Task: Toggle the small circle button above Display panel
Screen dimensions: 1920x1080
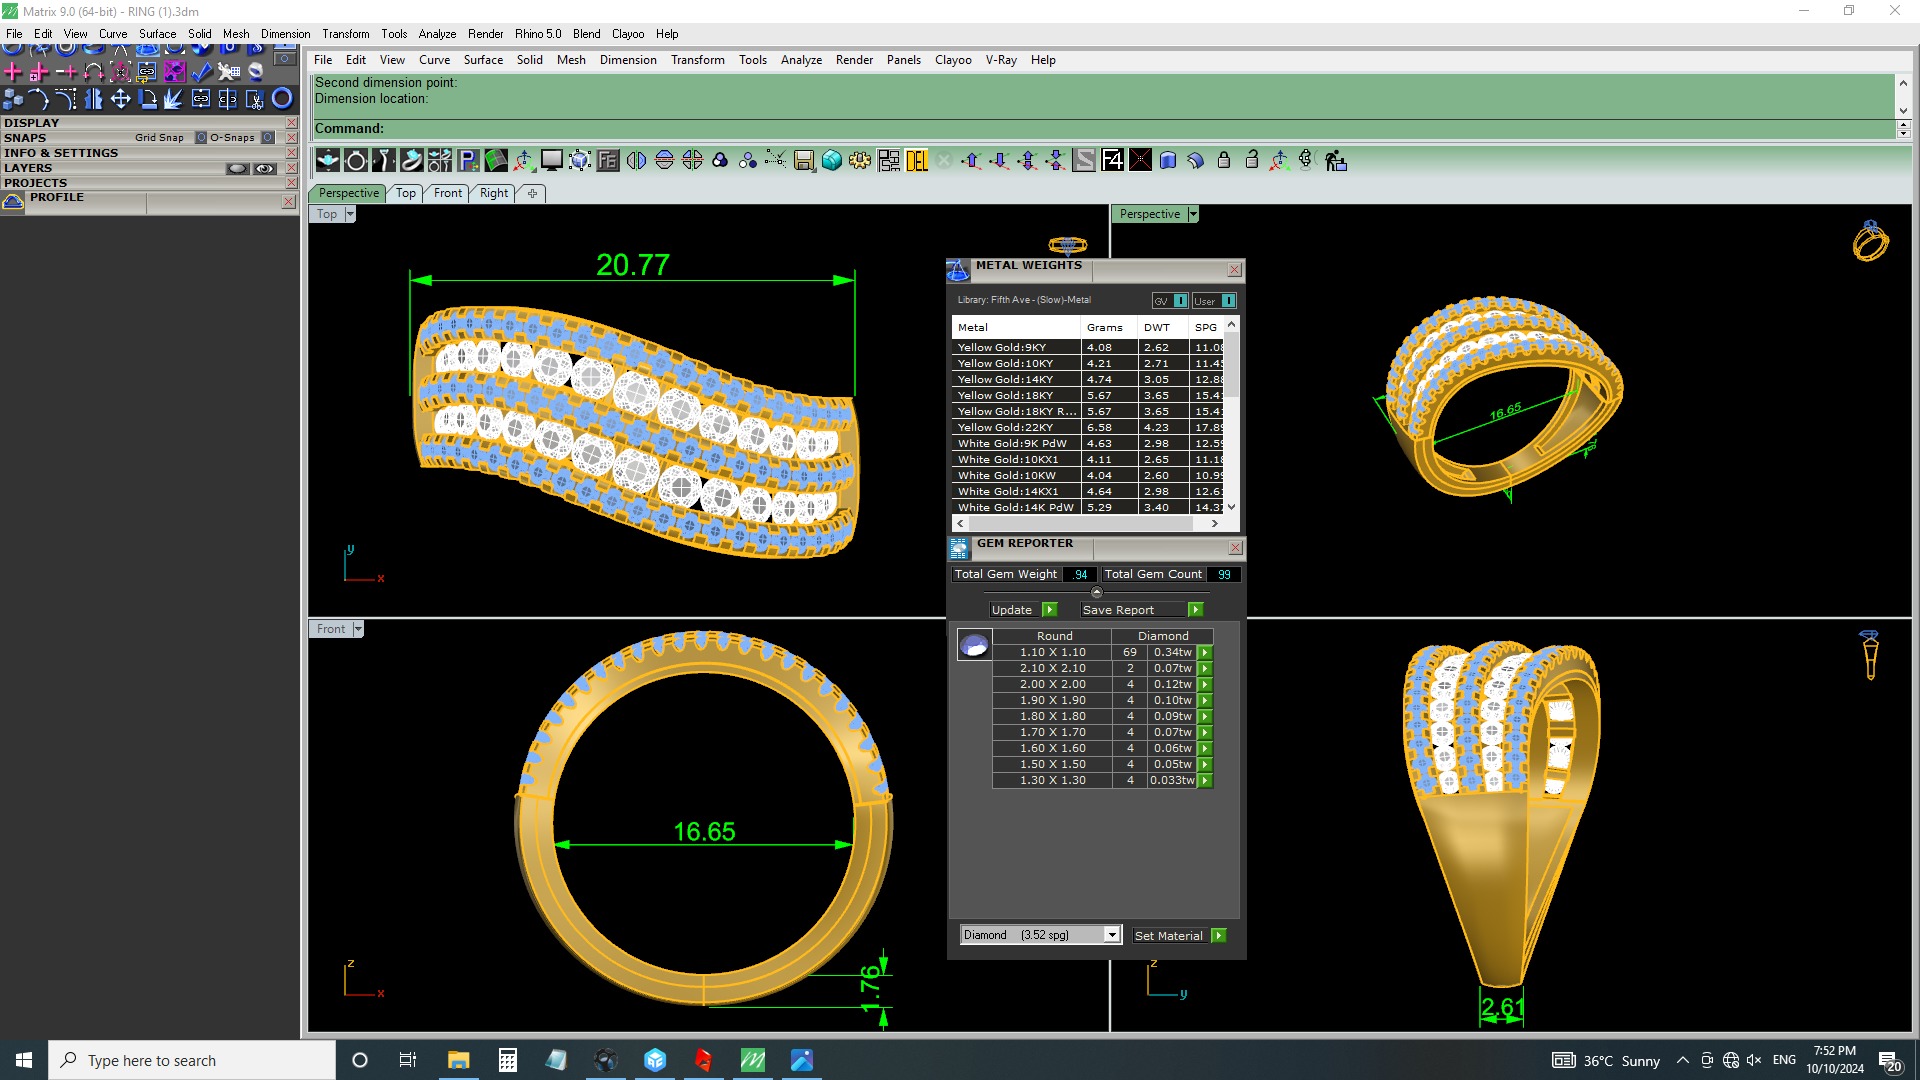Action: tap(285, 59)
